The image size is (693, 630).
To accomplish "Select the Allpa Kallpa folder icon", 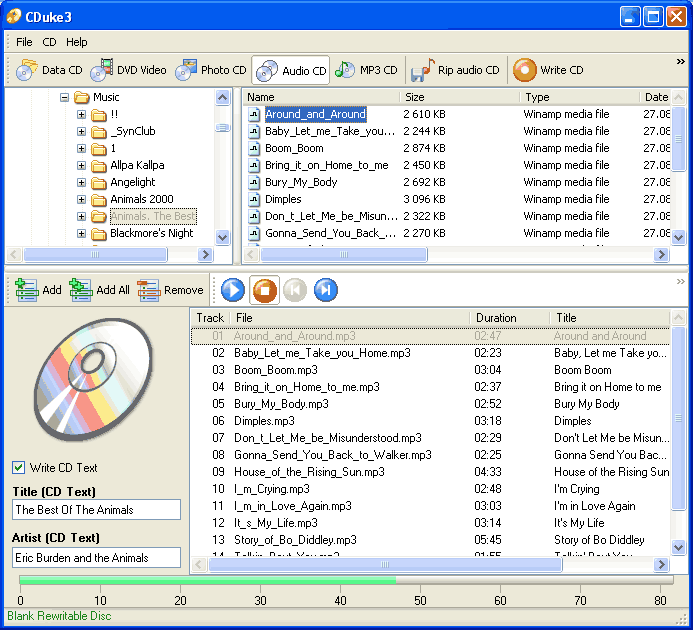I will [x=99, y=166].
